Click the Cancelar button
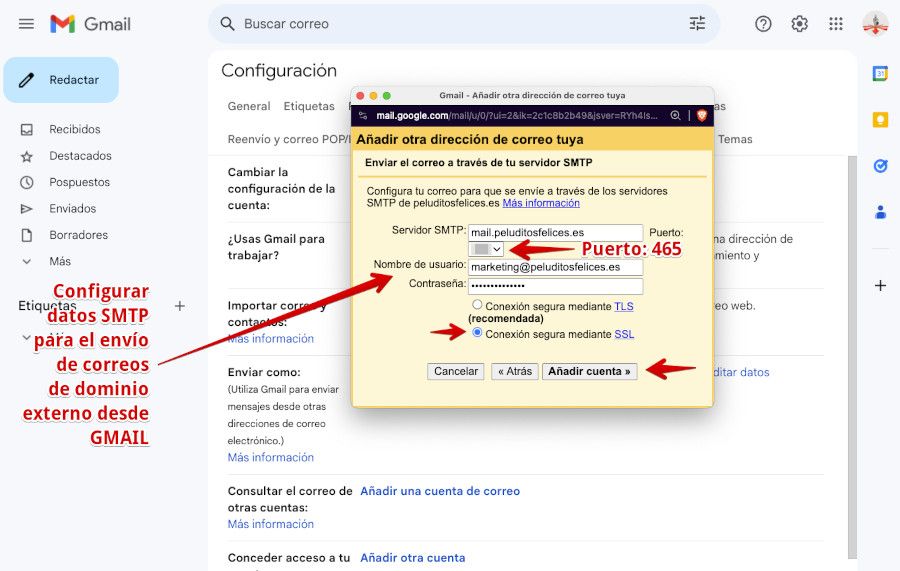The width and height of the screenshot is (900, 571). point(456,371)
